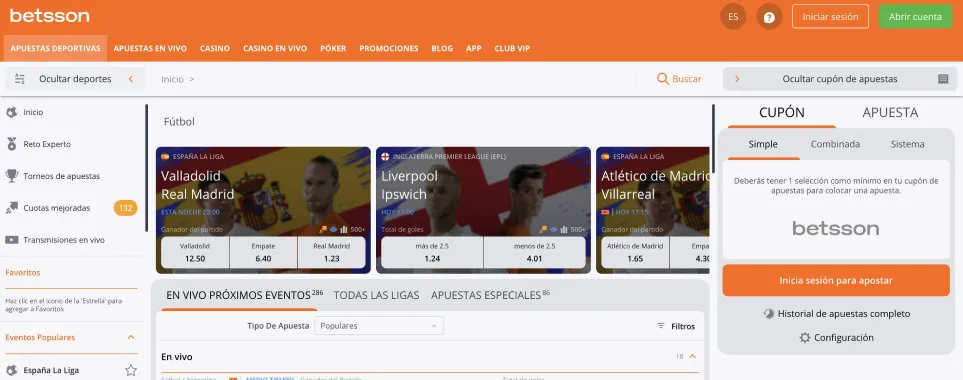The image size is (963, 380).
Task: Click the Iniciar sesión button
Action: pos(830,17)
